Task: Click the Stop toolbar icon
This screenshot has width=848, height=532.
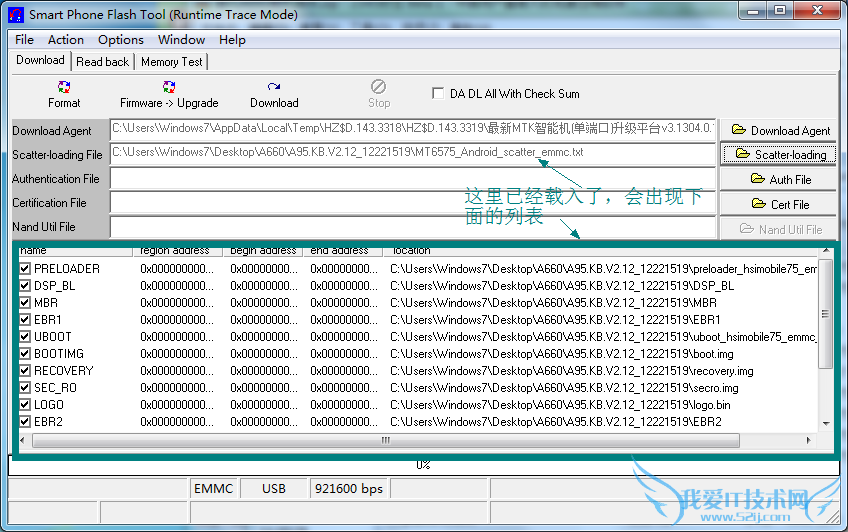Action: pyautogui.click(x=379, y=88)
